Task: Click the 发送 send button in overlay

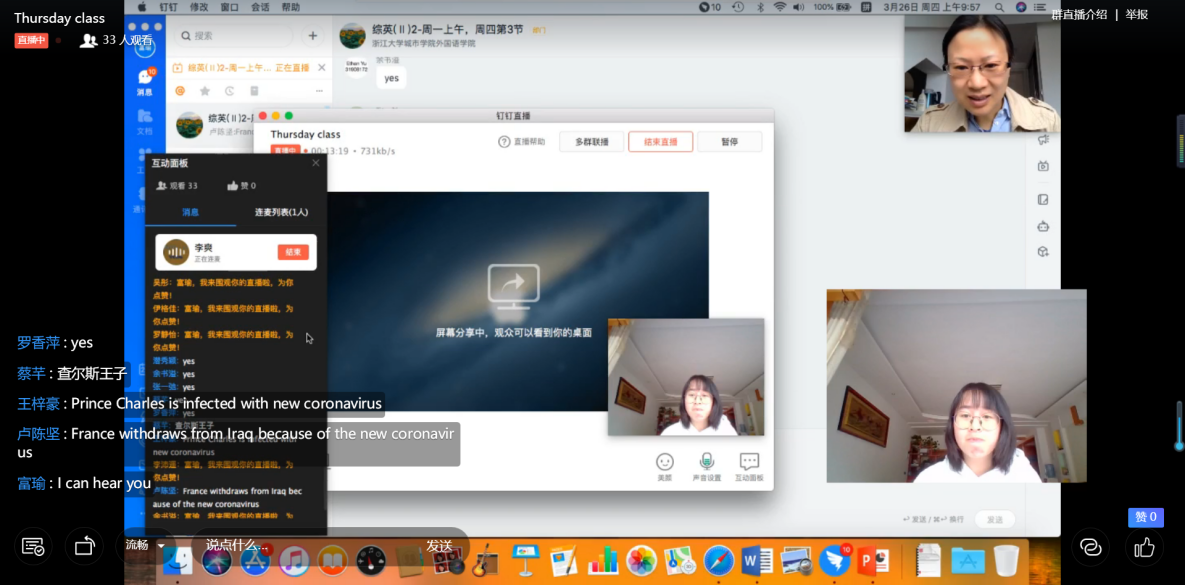Action: click(x=439, y=545)
